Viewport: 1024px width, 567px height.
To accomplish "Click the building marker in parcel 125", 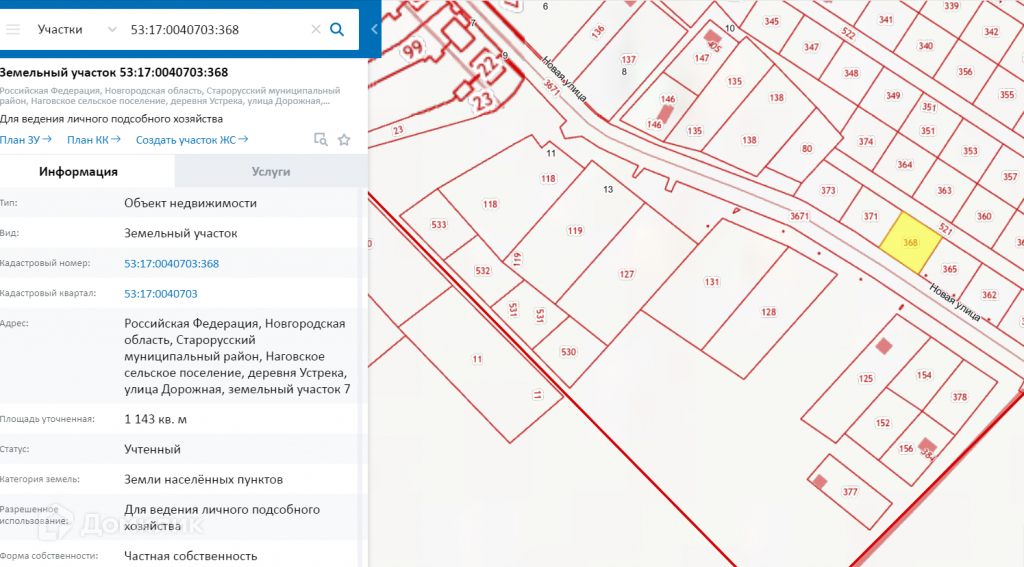I will pyautogui.click(x=884, y=347).
